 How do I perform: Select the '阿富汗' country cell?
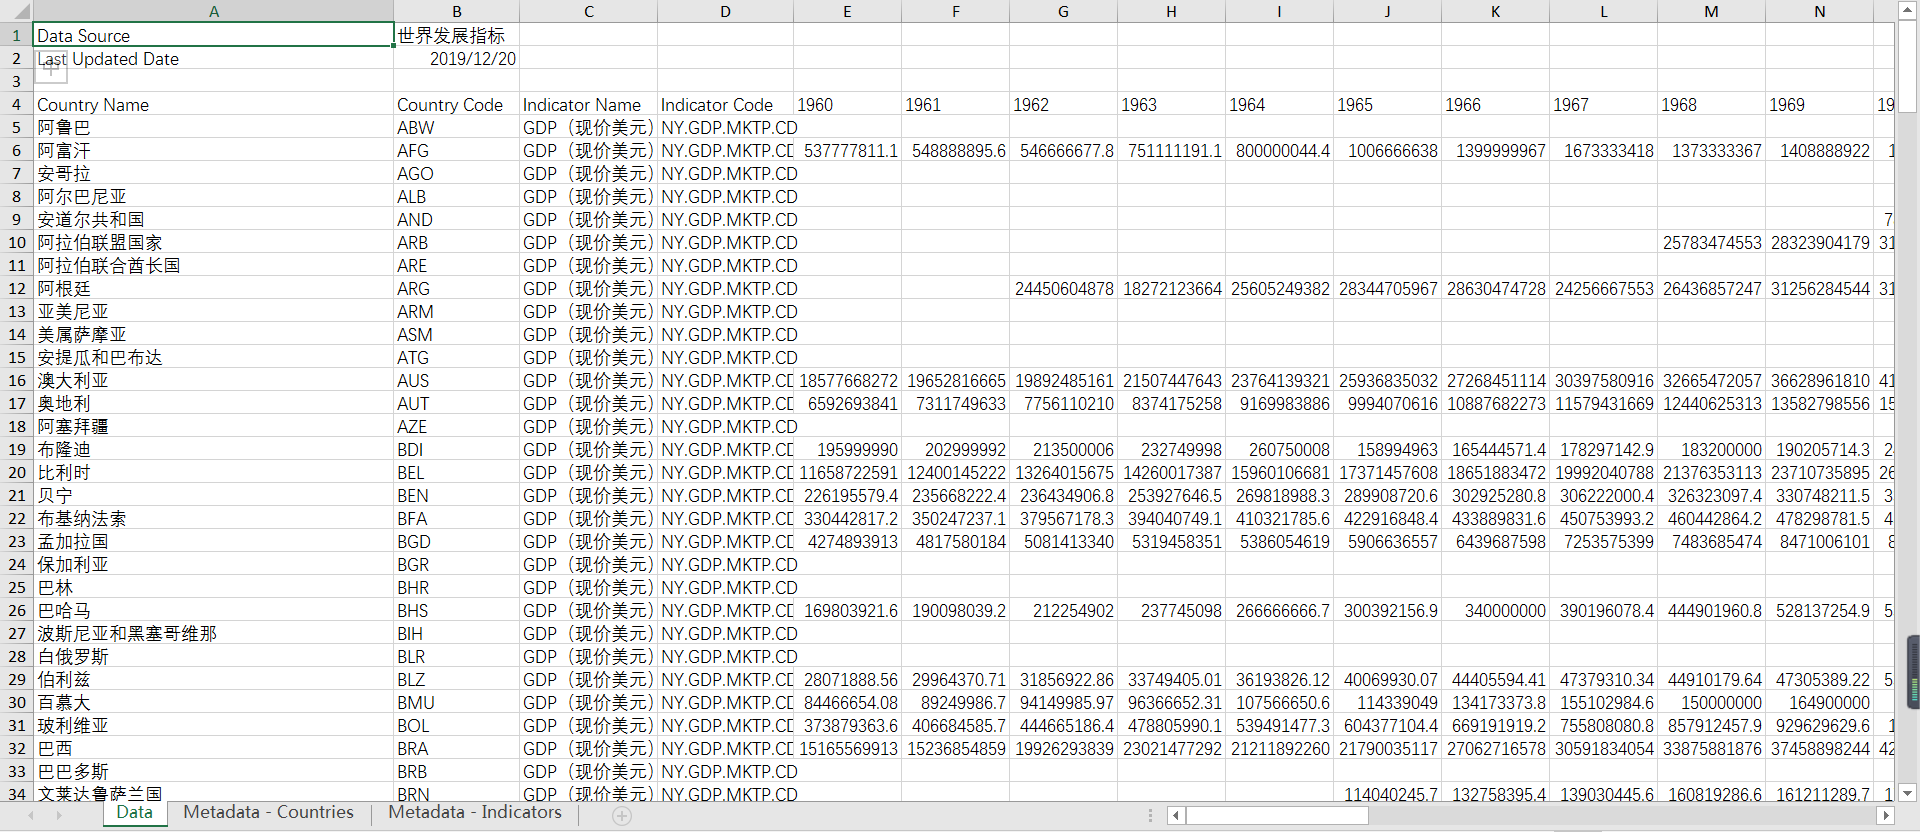(214, 151)
